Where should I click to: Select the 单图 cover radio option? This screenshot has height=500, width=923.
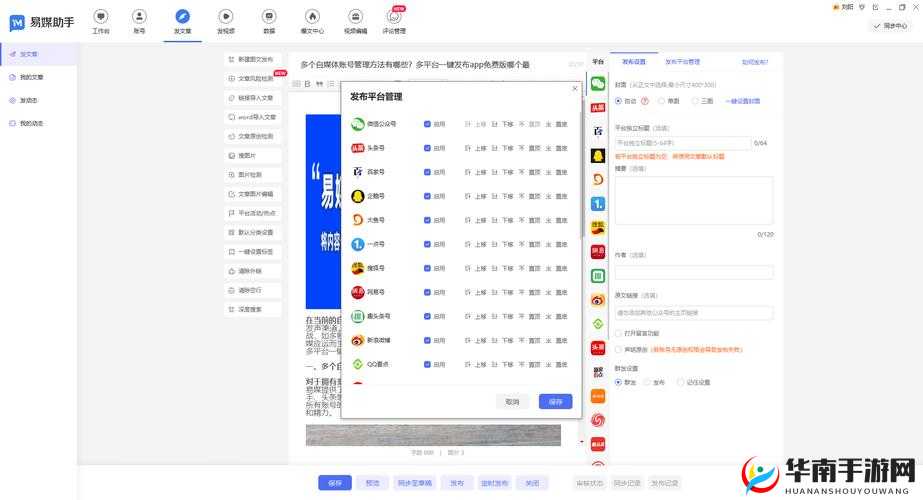[662, 101]
